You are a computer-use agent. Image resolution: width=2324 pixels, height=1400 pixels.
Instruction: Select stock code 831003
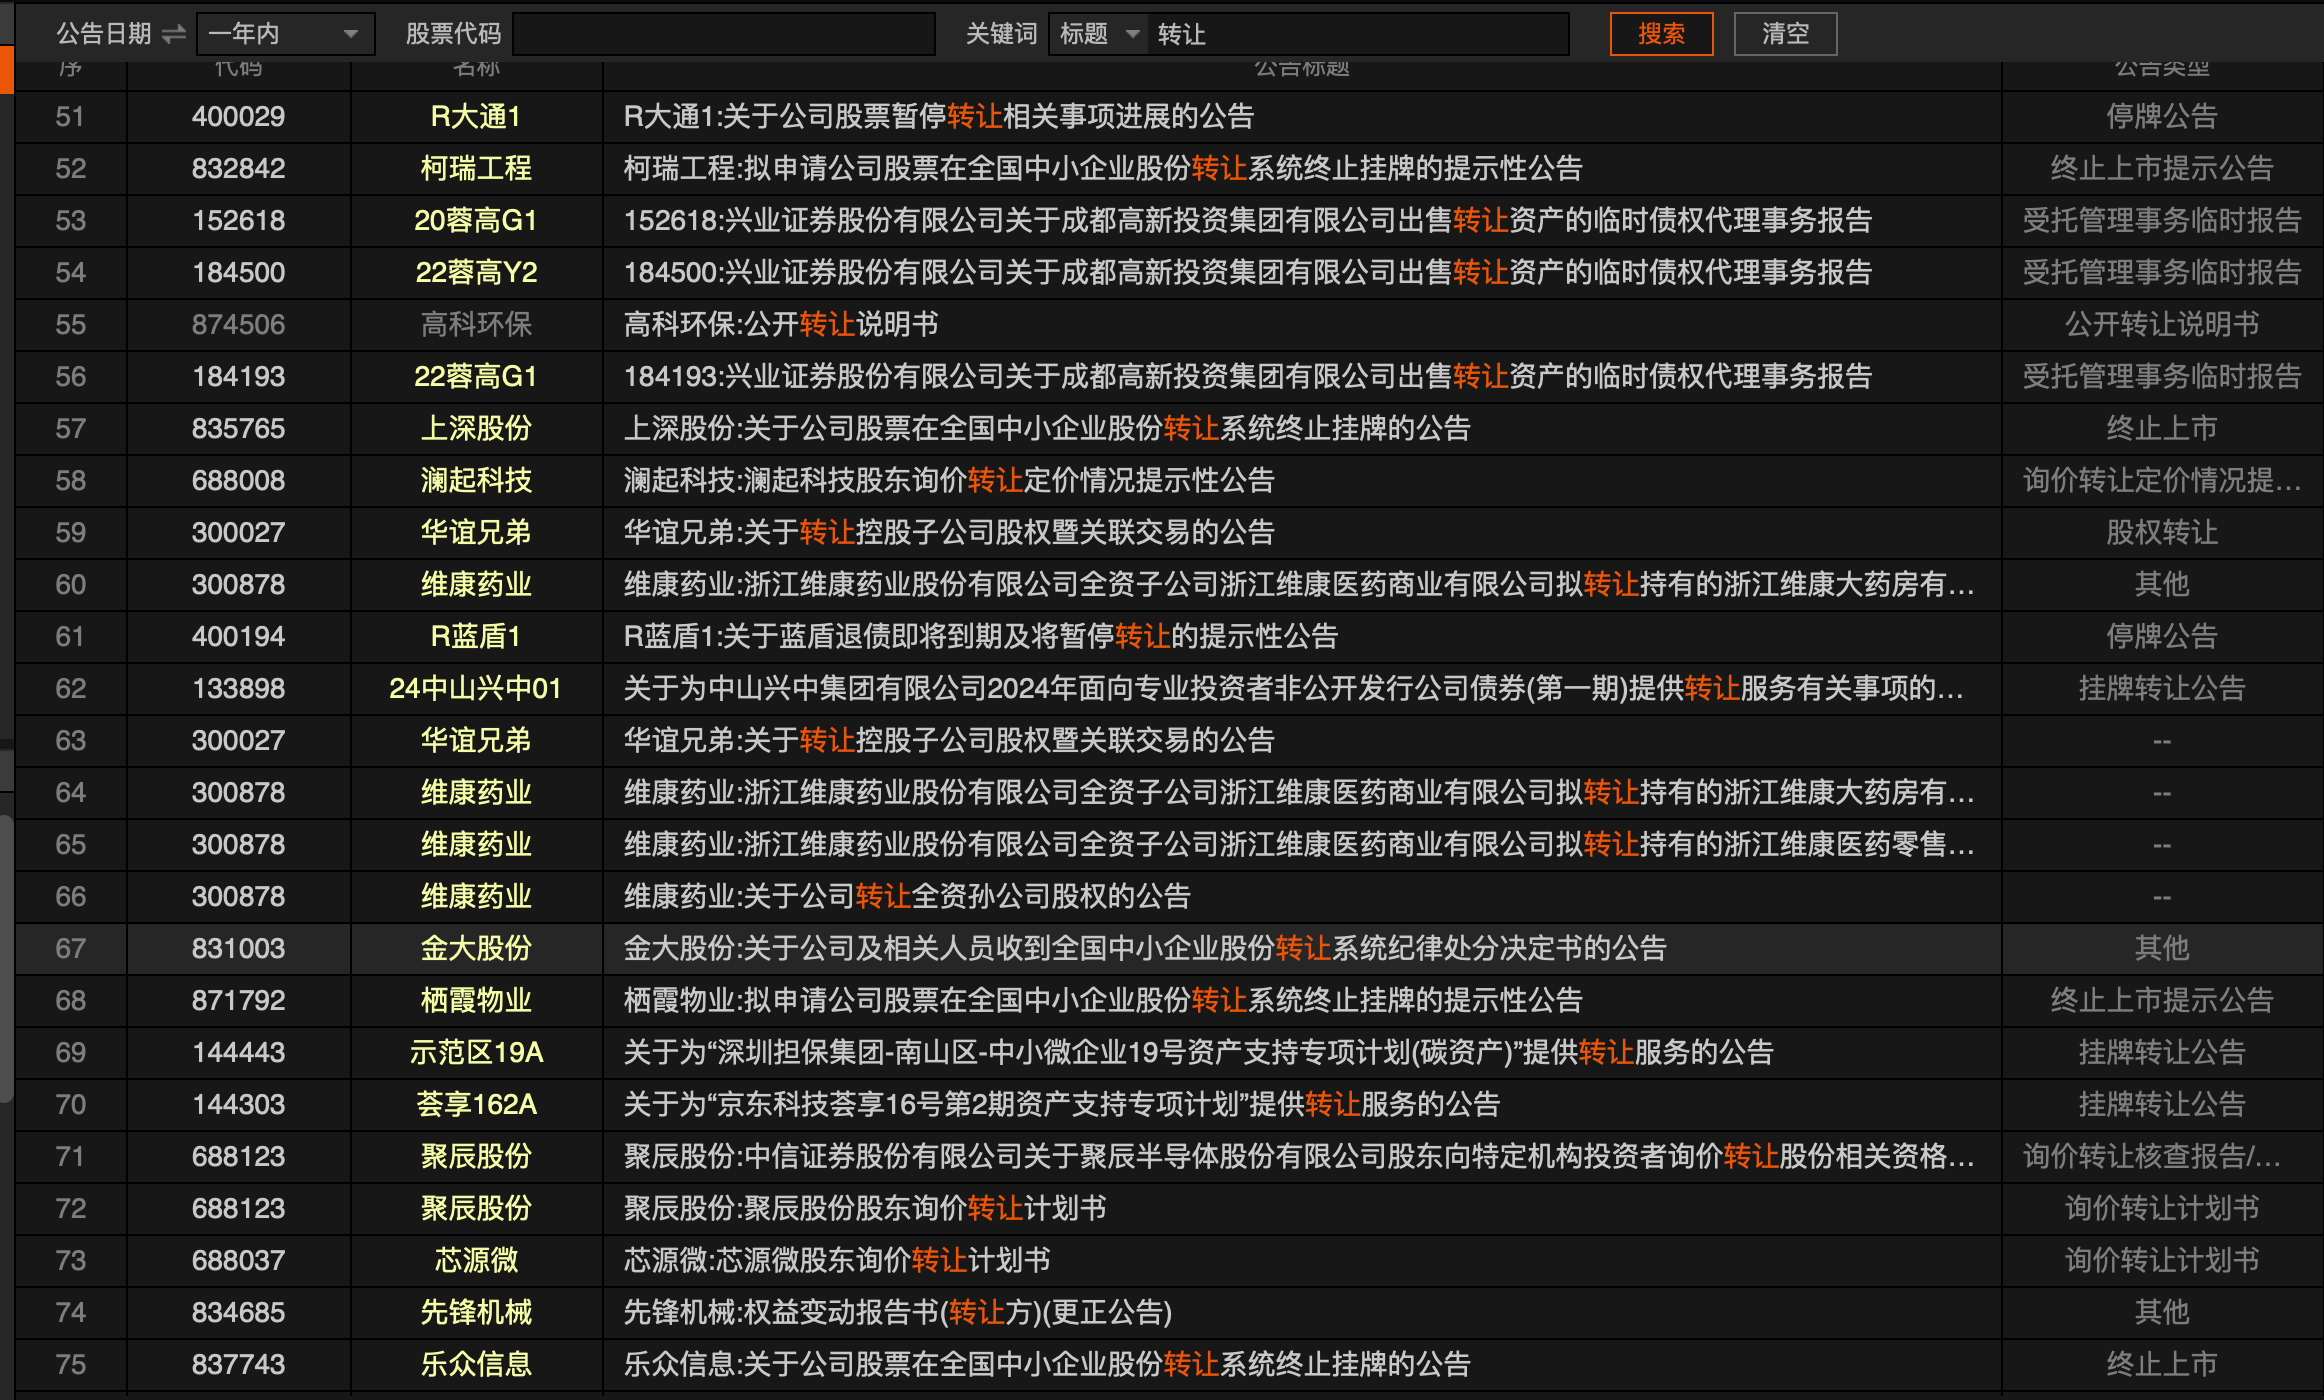[x=238, y=948]
